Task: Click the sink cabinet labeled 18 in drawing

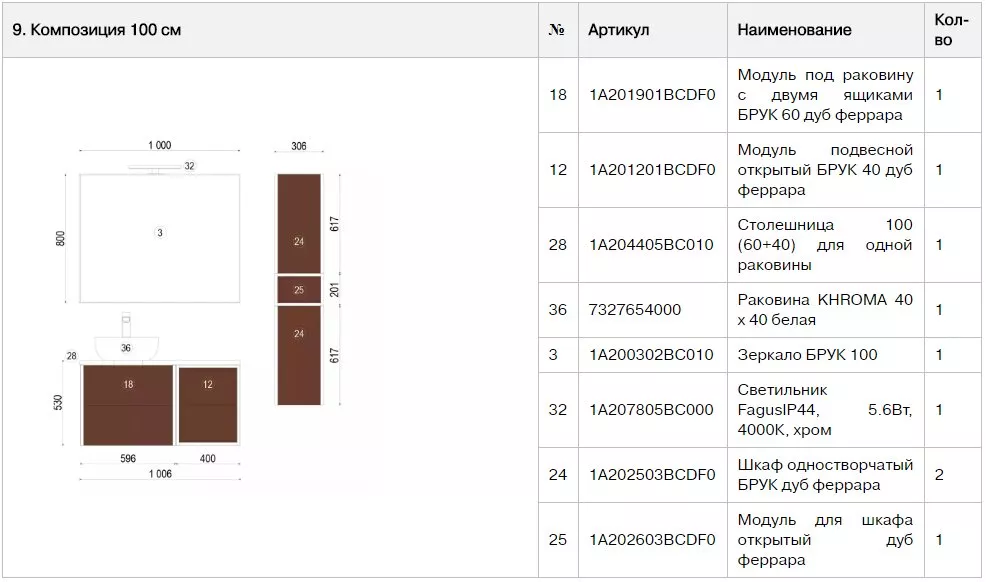Action: pos(128,405)
